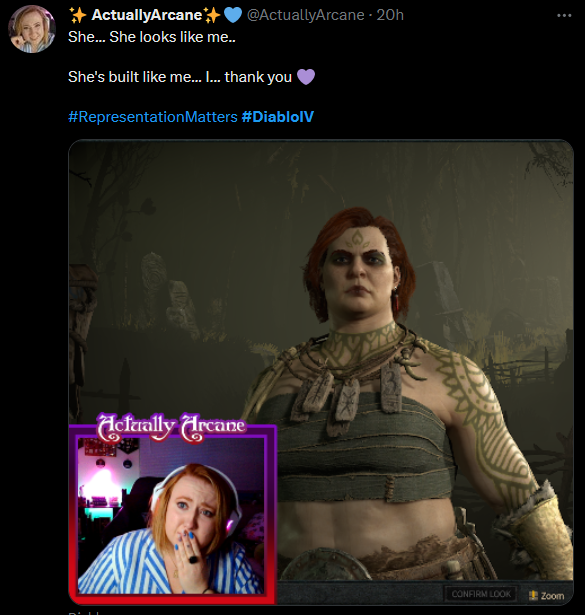
Task: Open the @ActuallyArcane handle link
Action: point(305,15)
